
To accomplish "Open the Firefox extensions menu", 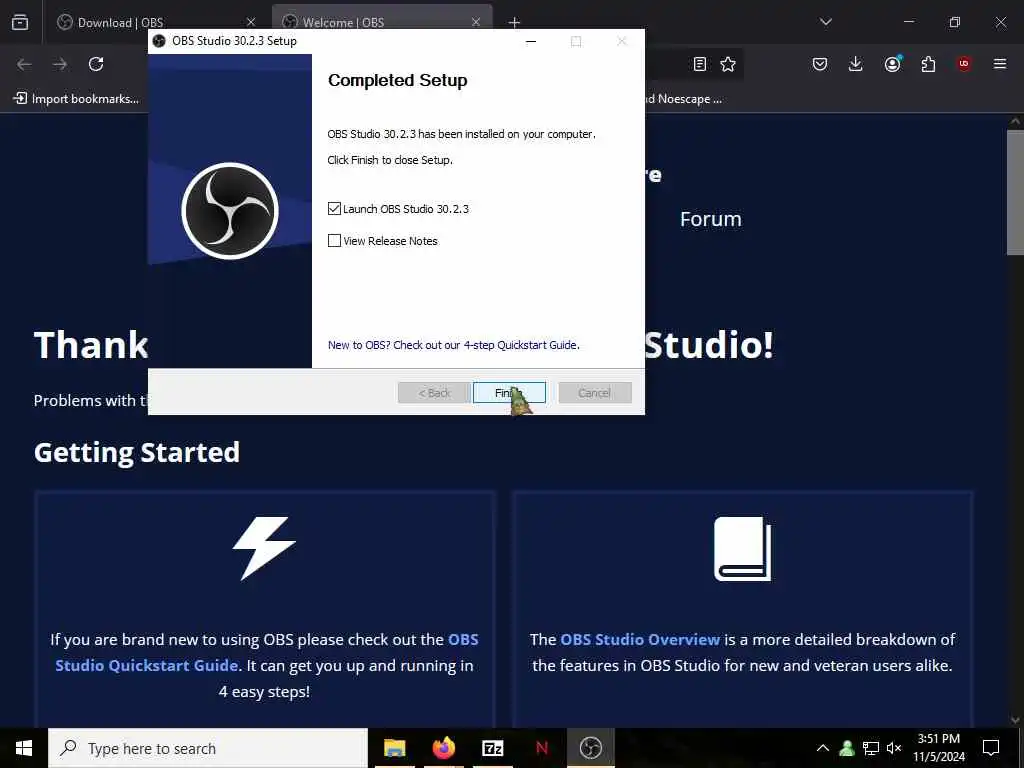I will (928, 64).
